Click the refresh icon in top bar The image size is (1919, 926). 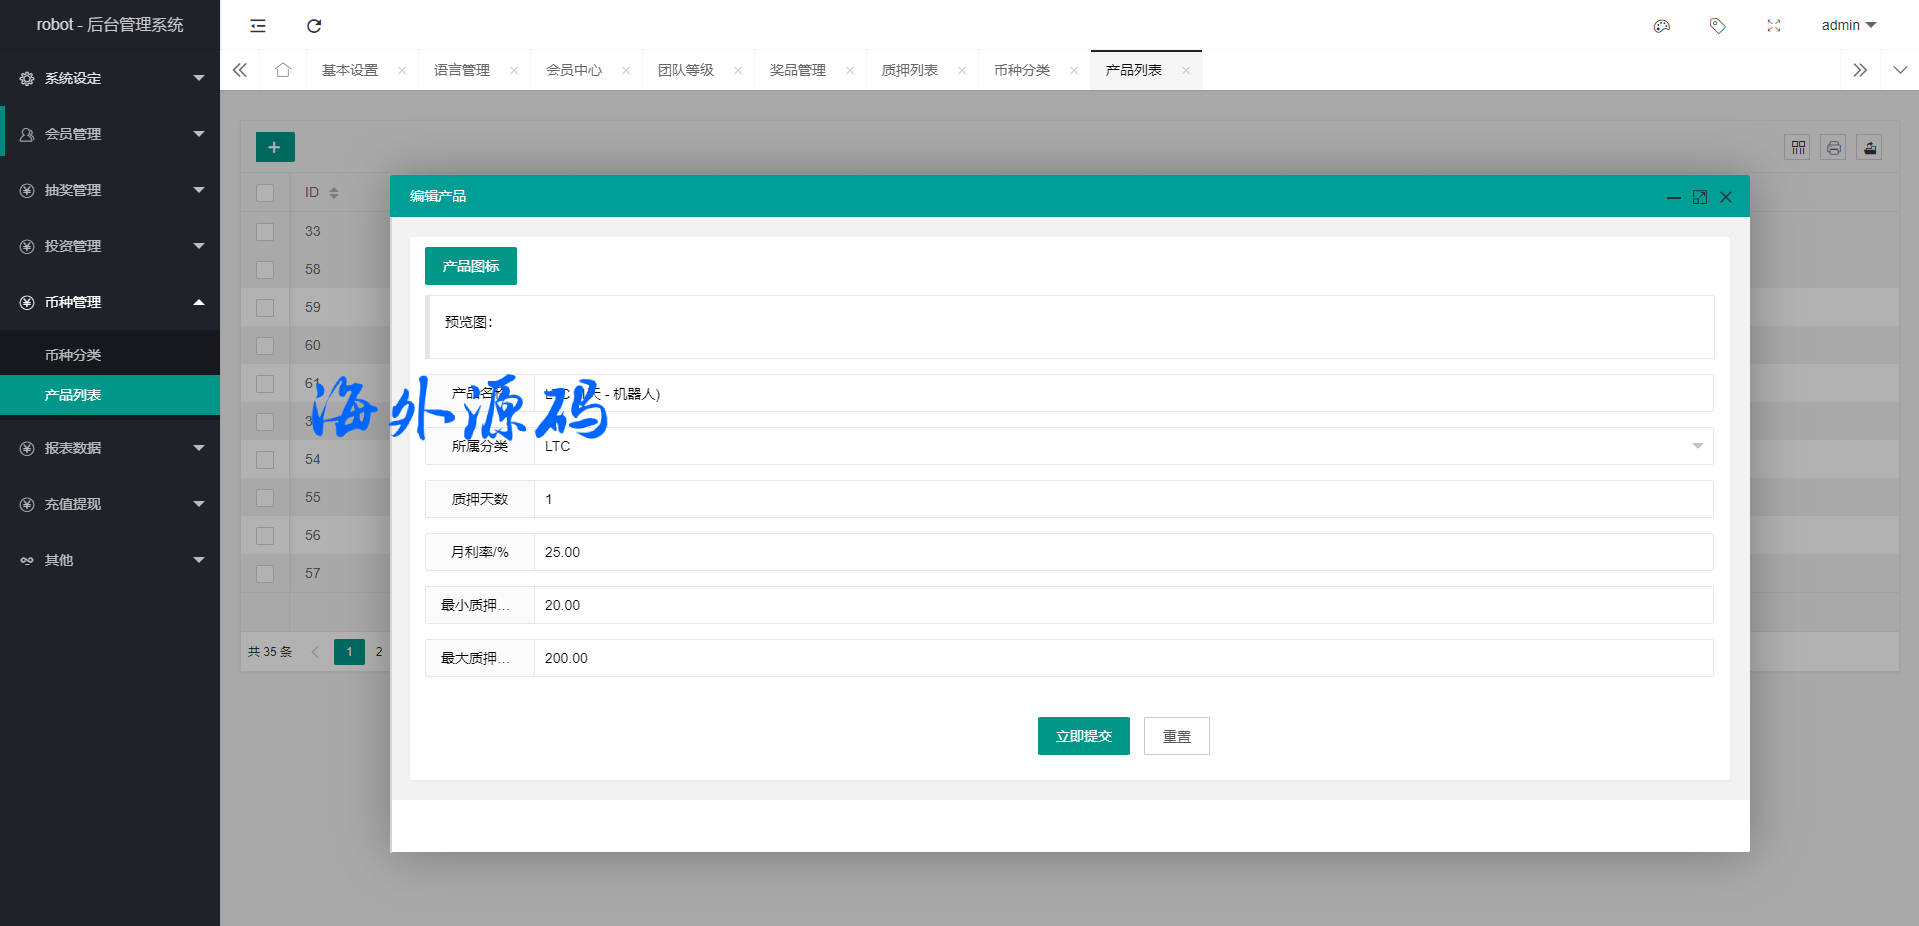tap(314, 26)
